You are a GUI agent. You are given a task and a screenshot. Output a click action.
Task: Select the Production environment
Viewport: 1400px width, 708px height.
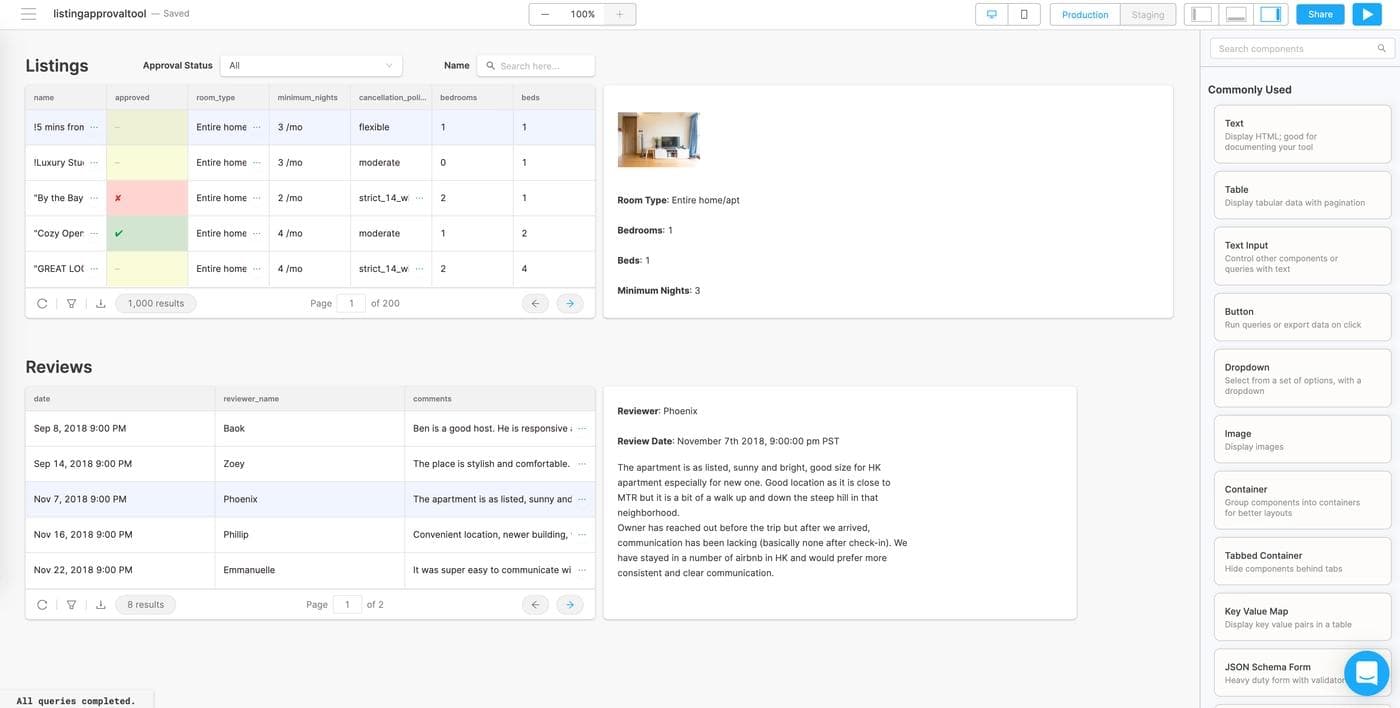pos(1085,14)
